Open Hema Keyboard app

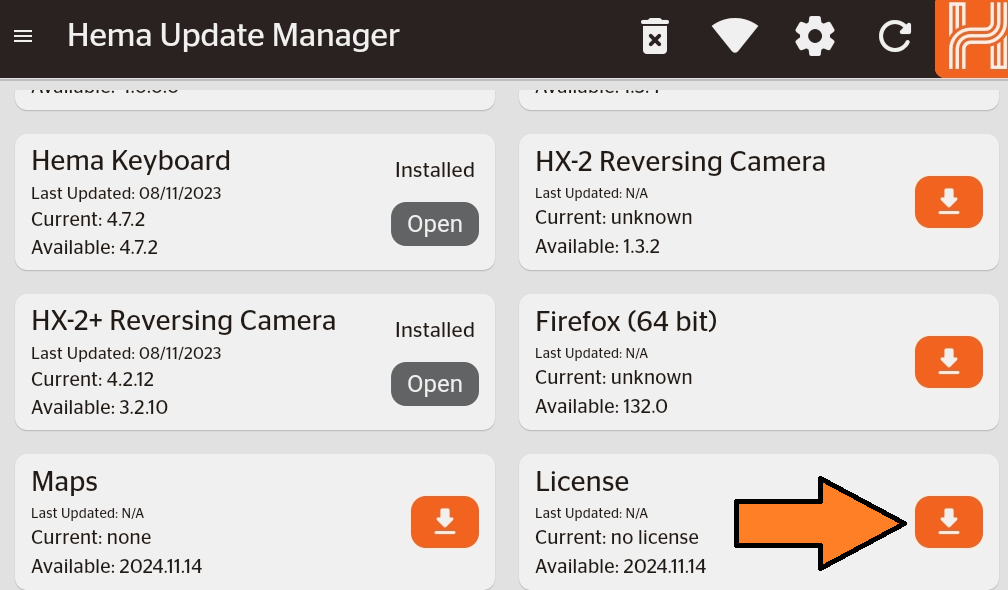coord(435,224)
